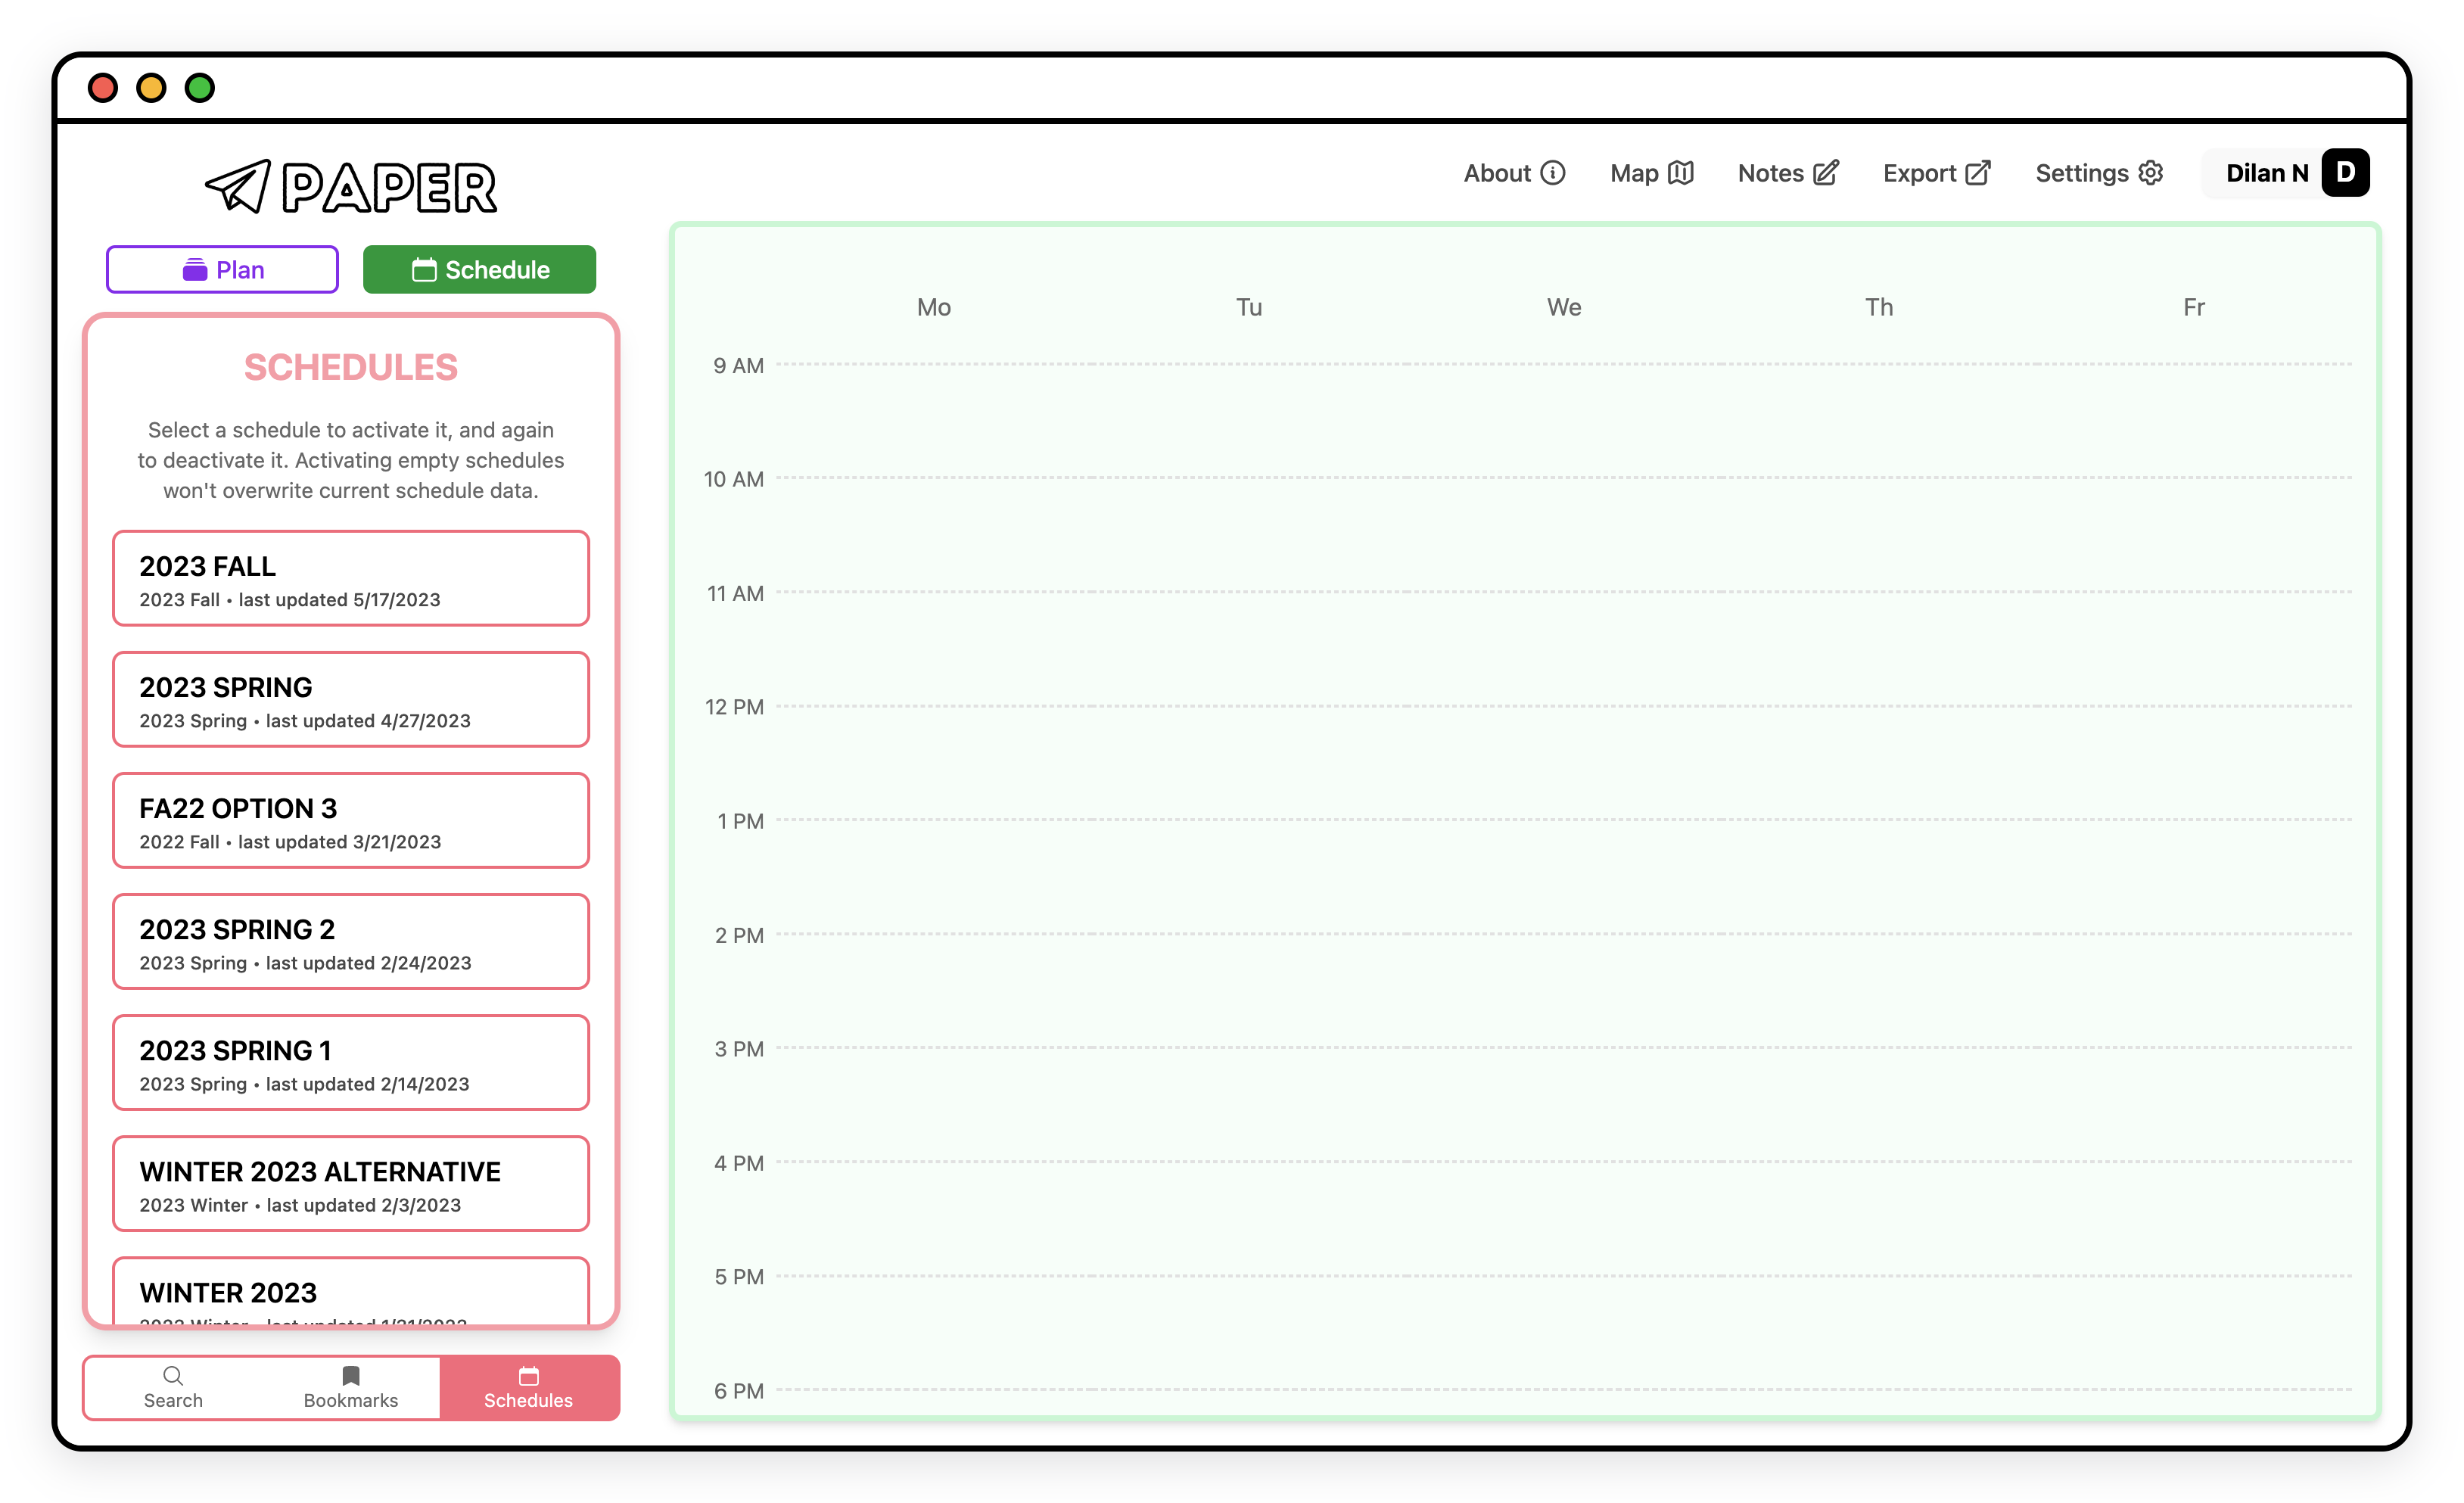Switch to the Plan view
The height and width of the screenshot is (1503, 2464).
[x=222, y=269]
